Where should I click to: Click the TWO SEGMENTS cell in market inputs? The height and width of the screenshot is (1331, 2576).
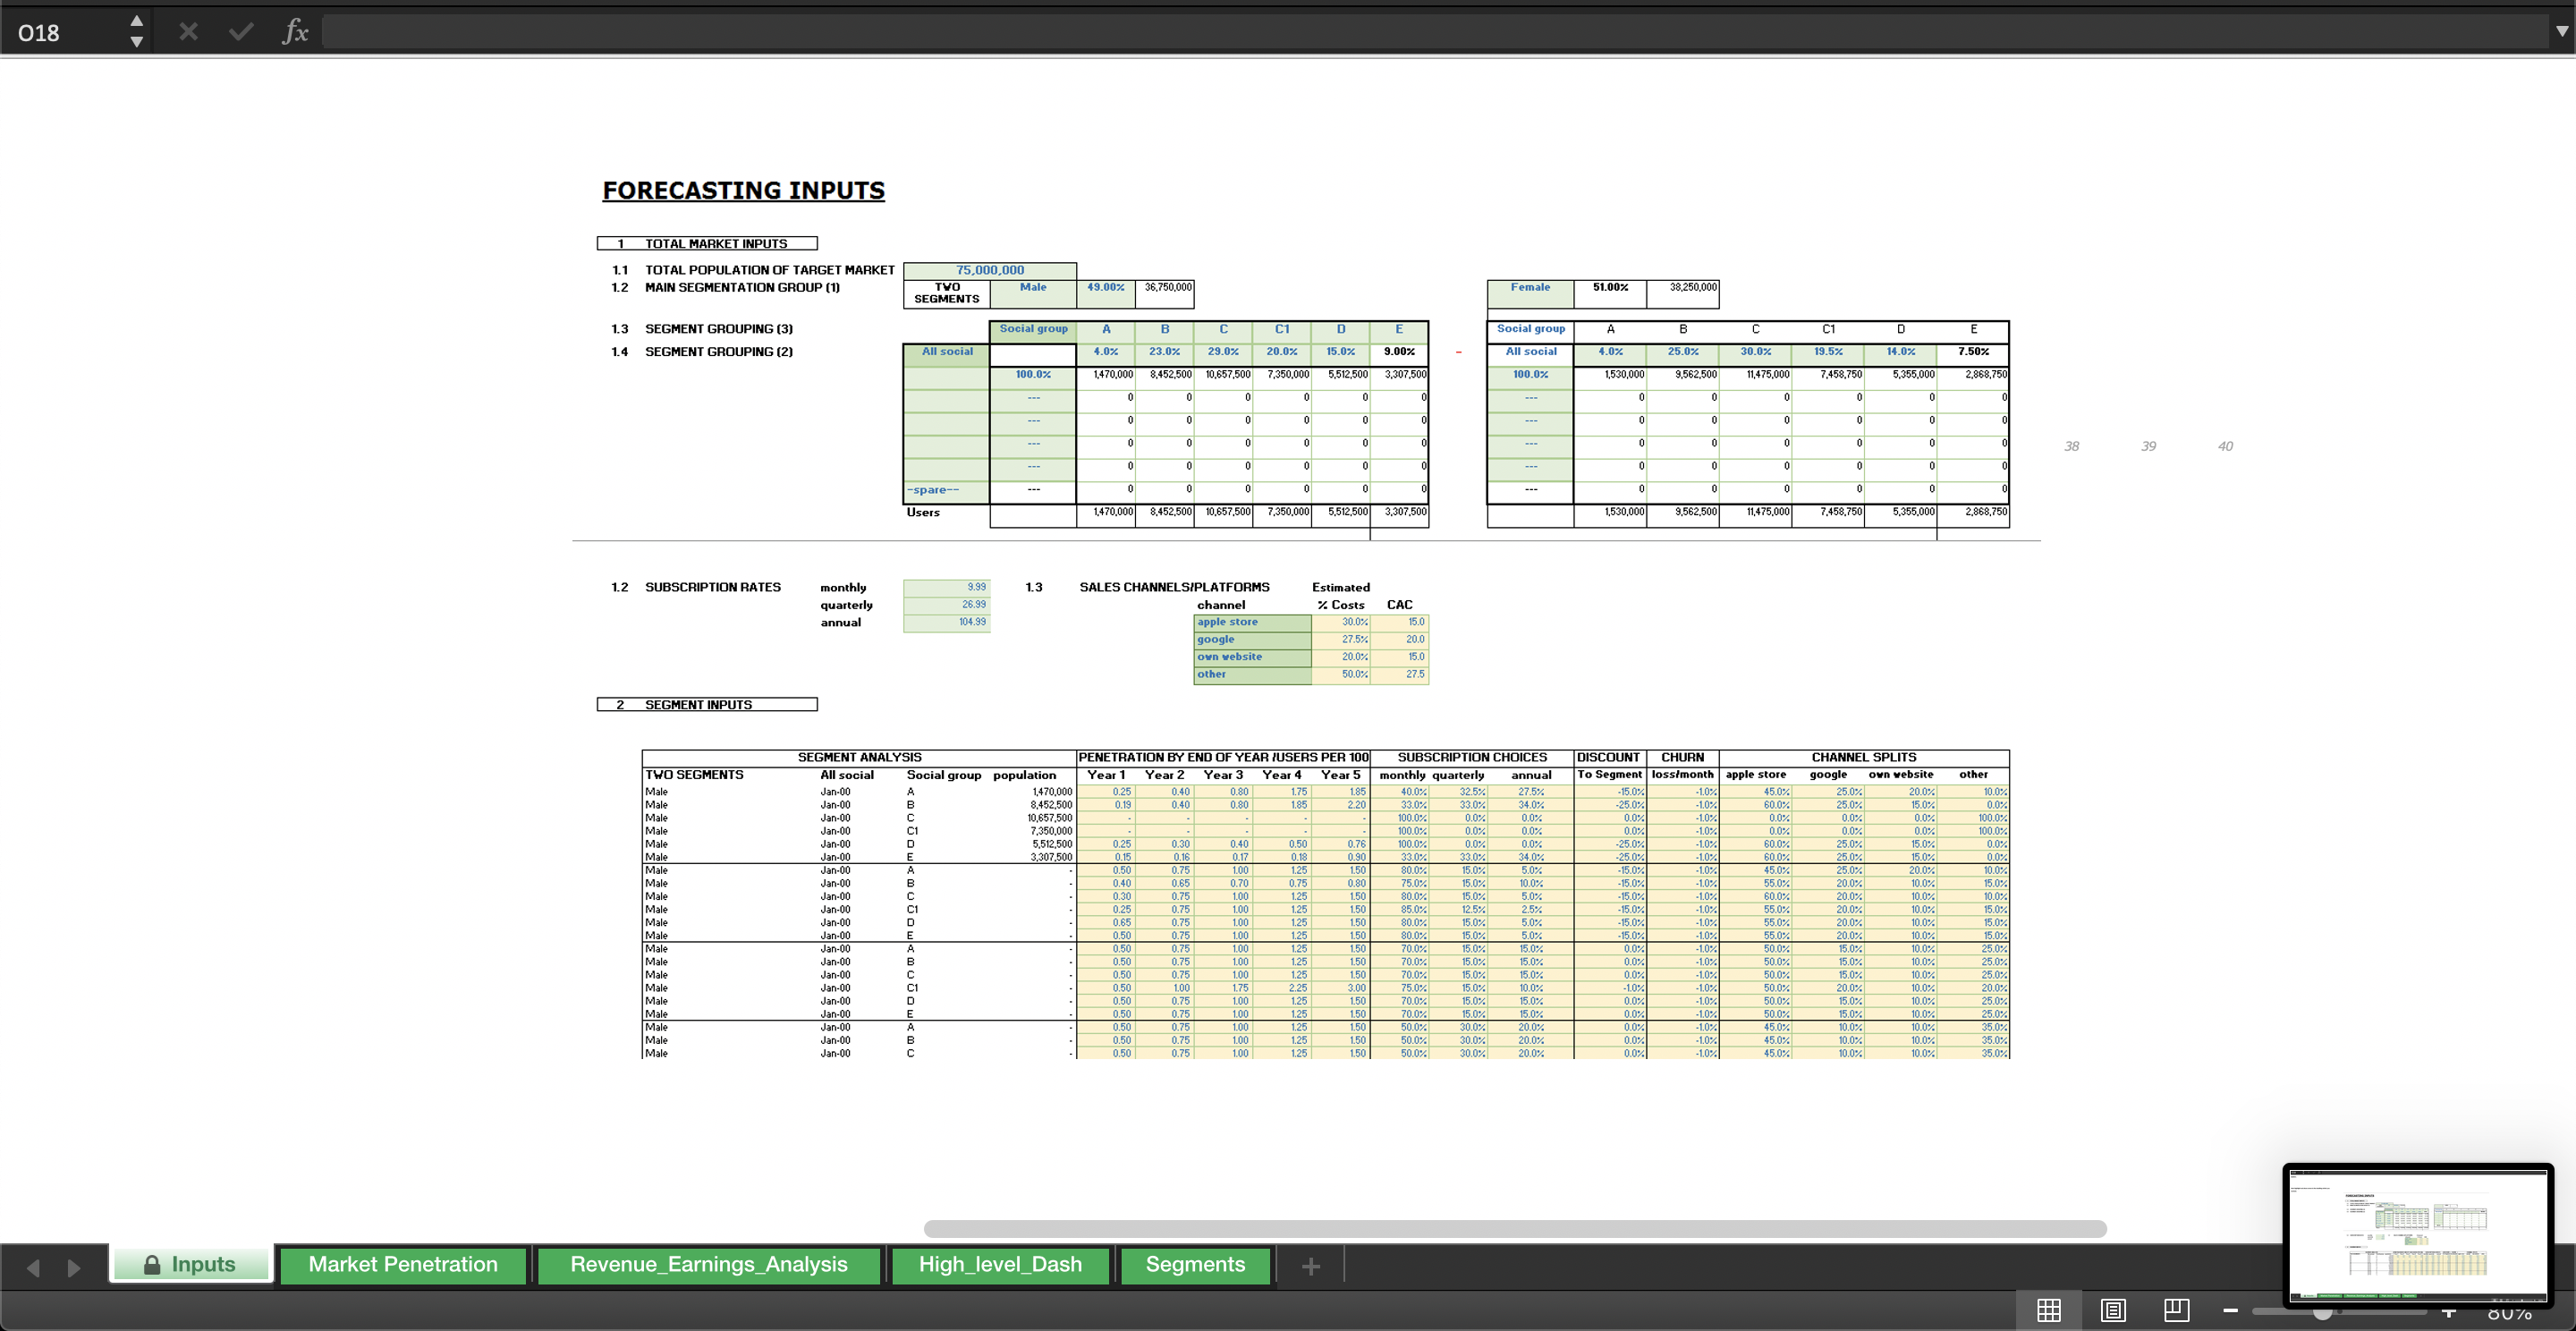[x=947, y=293]
